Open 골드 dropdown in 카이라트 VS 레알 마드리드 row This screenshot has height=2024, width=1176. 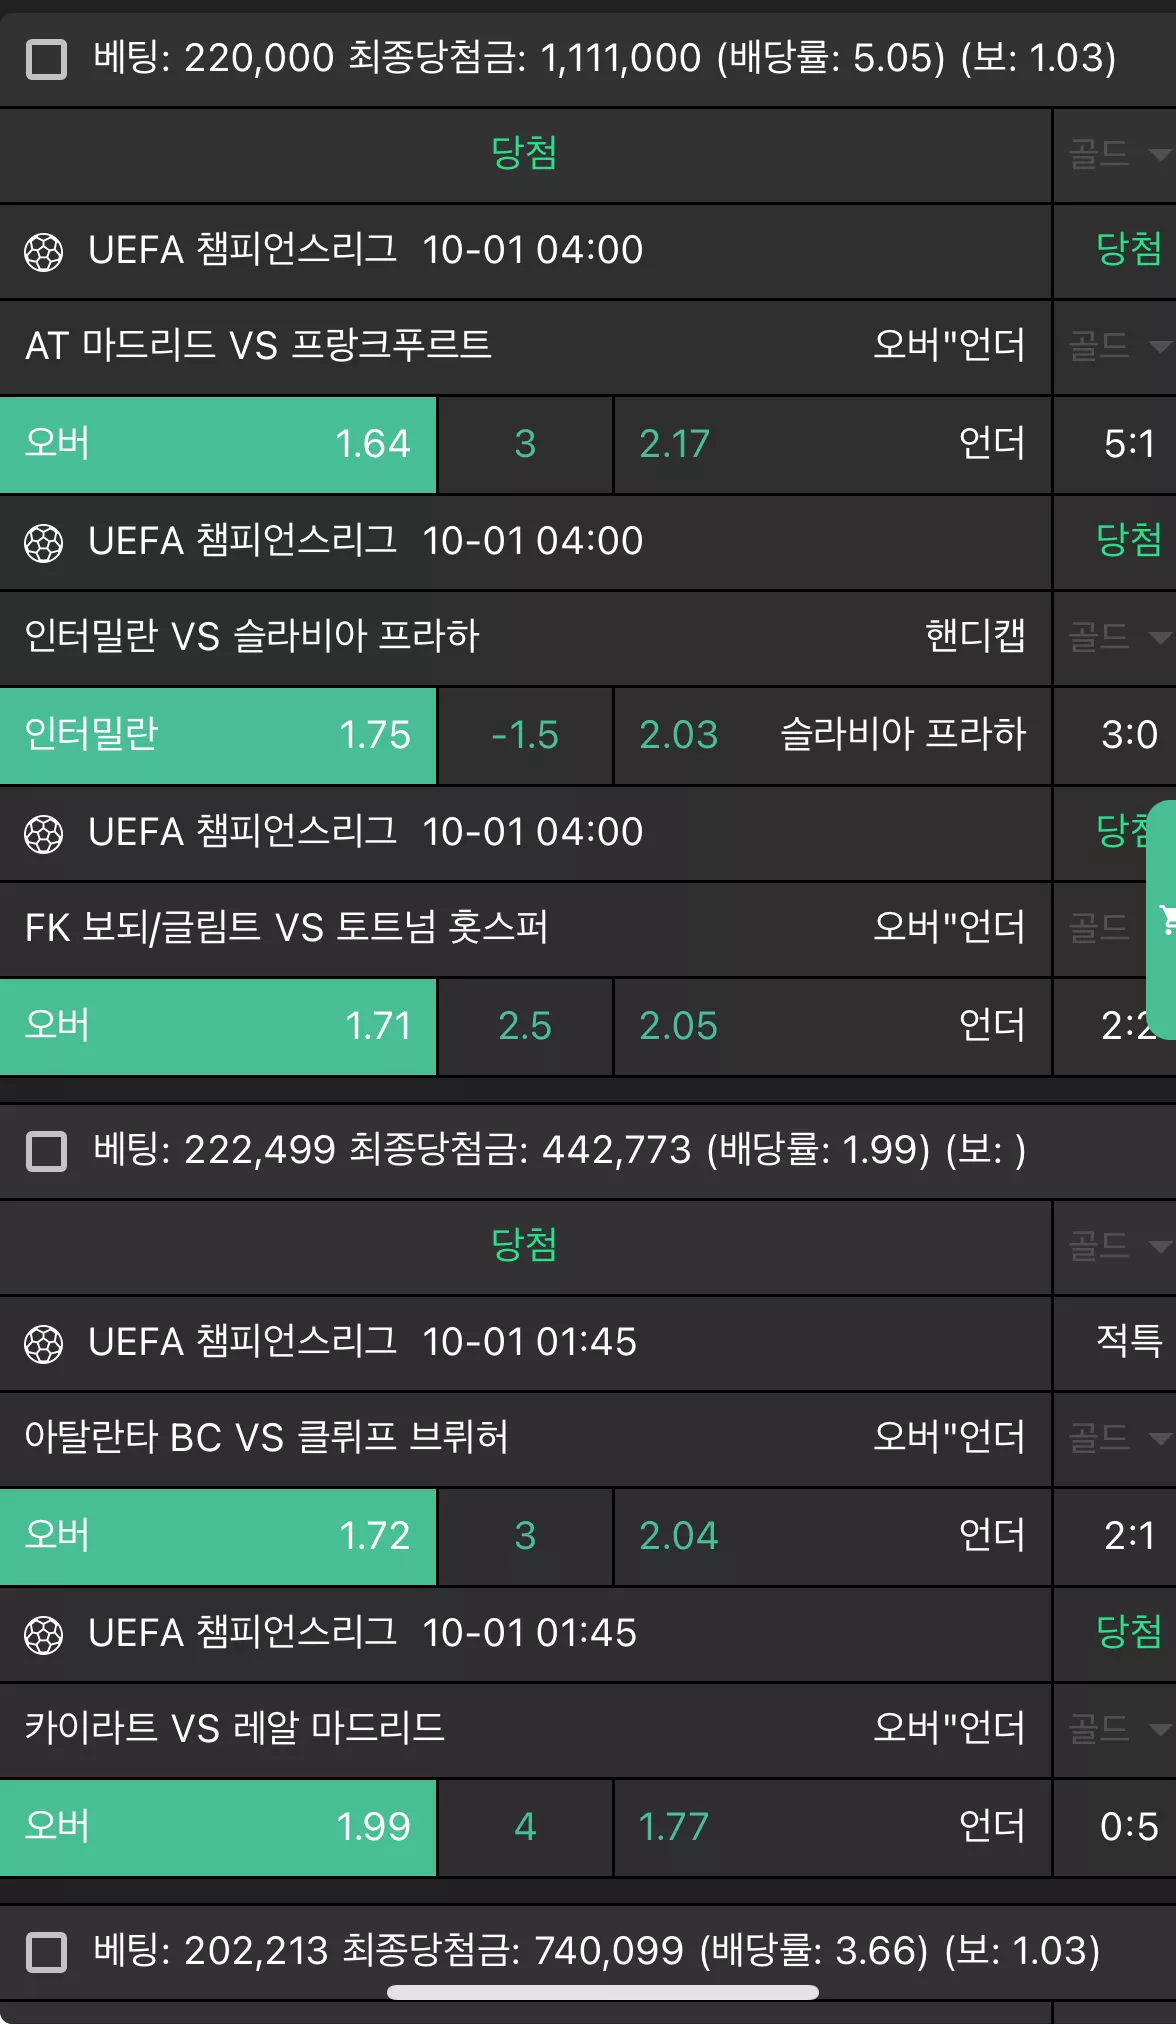(x=1116, y=1729)
